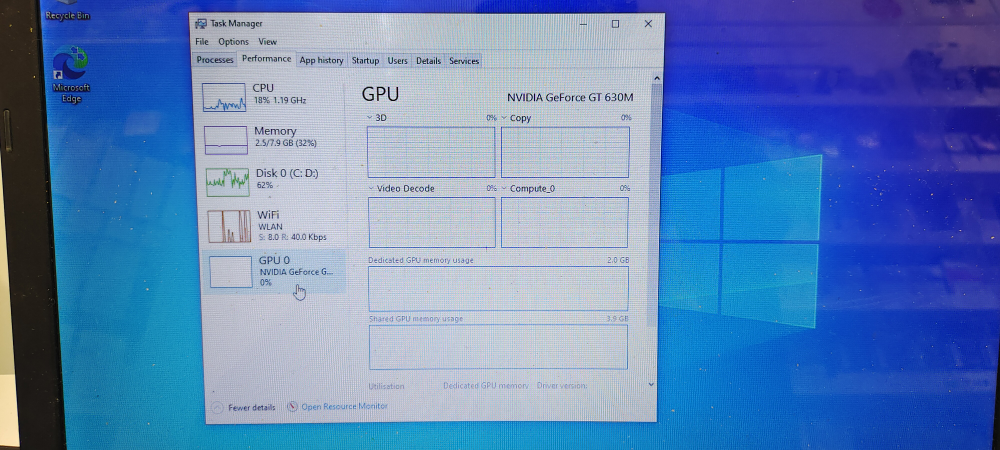Click the 'Shared GPU memory usage' label
This screenshot has height=450, width=1000.
point(416,319)
